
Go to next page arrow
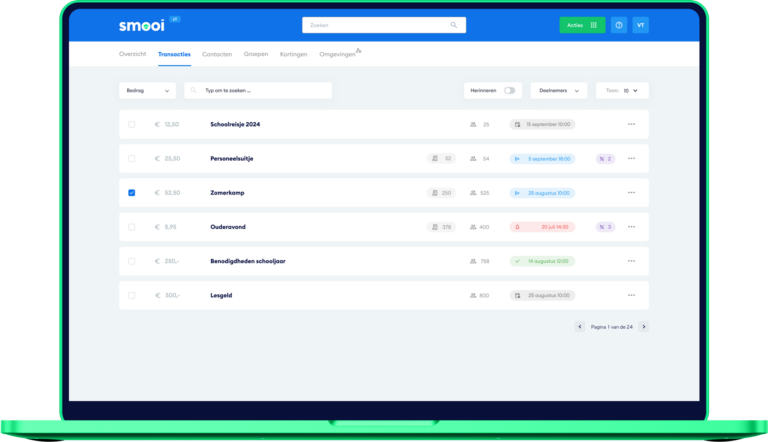pos(643,326)
